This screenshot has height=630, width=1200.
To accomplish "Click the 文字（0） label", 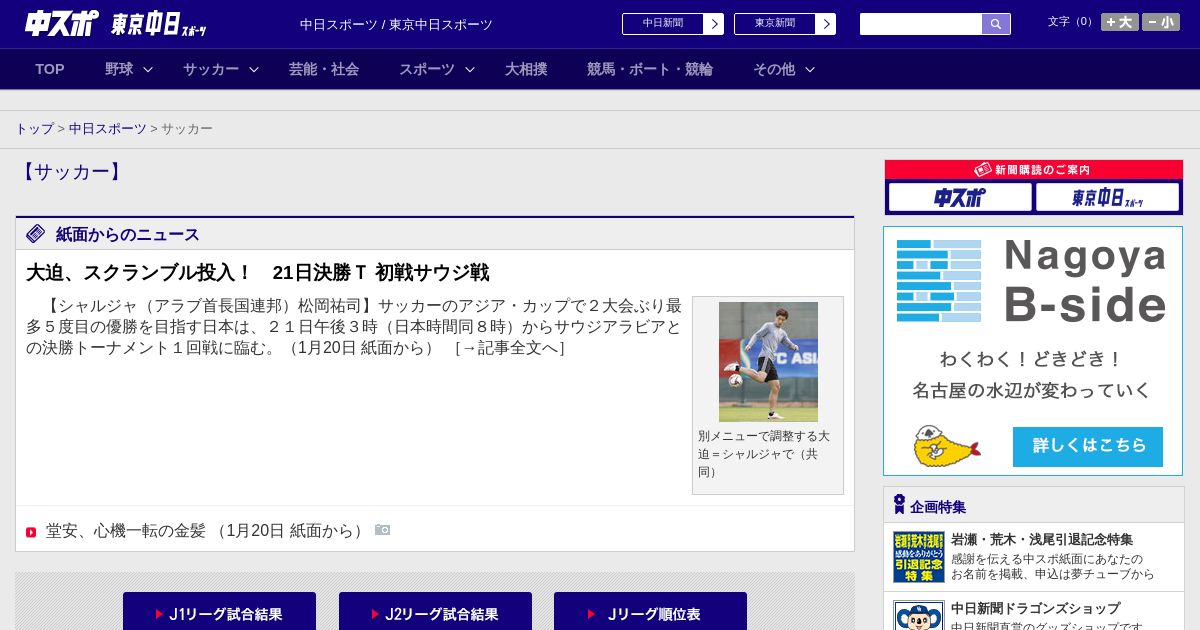I will (x=1072, y=22).
